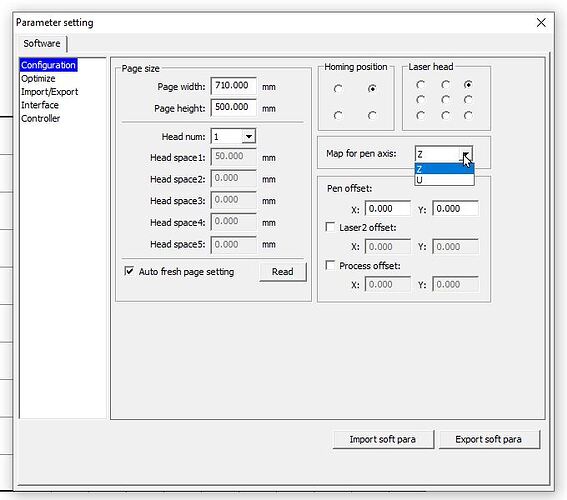The image size is (567, 500).
Task: Select middle-right Laser head radio
Action: click(x=468, y=99)
